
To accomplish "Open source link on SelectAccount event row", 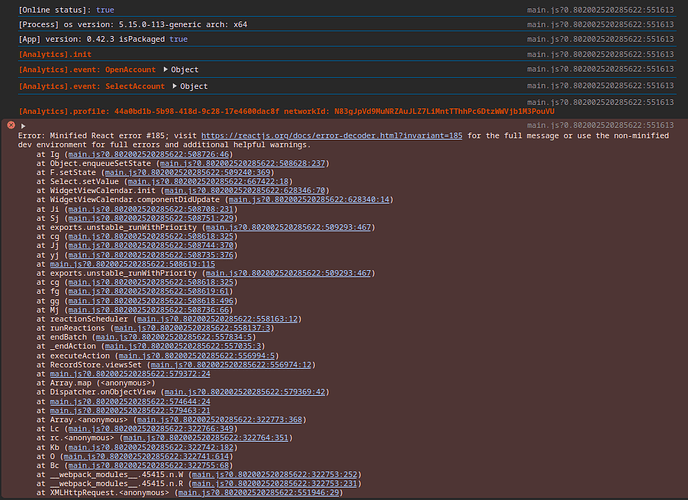I will tap(600, 86).
